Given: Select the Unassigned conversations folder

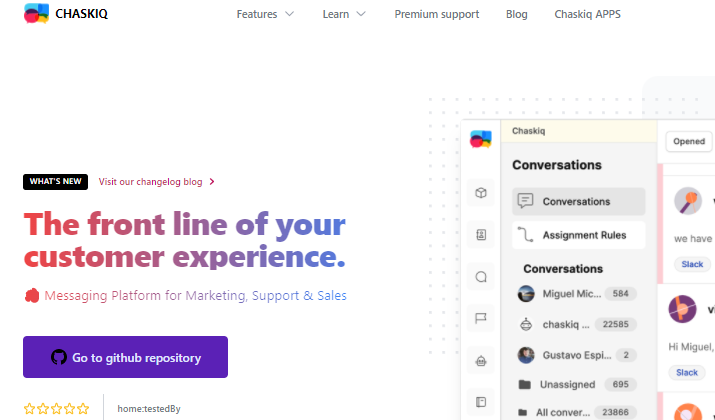Looking at the screenshot, I should tap(577, 384).
